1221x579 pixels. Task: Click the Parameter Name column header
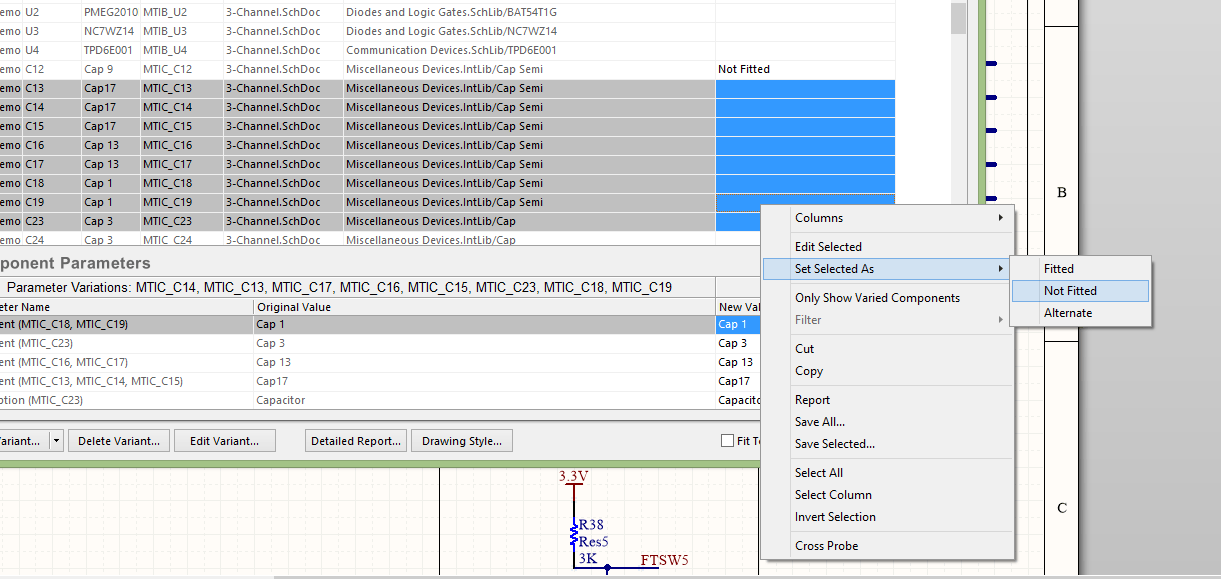(126, 307)
